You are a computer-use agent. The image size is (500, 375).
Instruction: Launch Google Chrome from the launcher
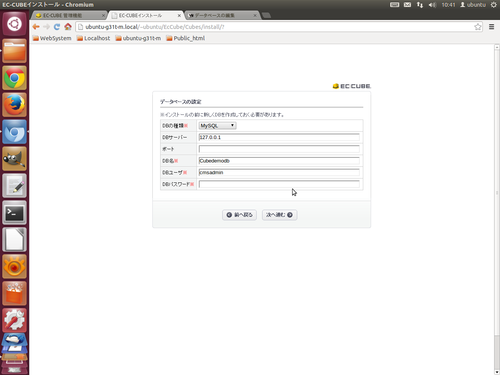click(14, 78)
